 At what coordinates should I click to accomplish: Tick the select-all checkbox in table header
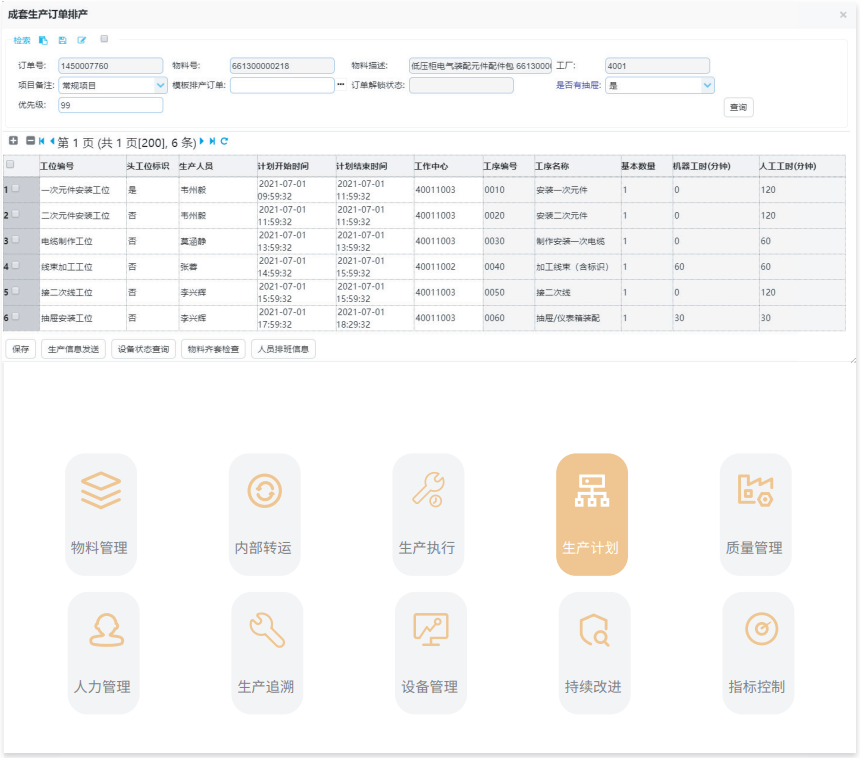[10, 164]
